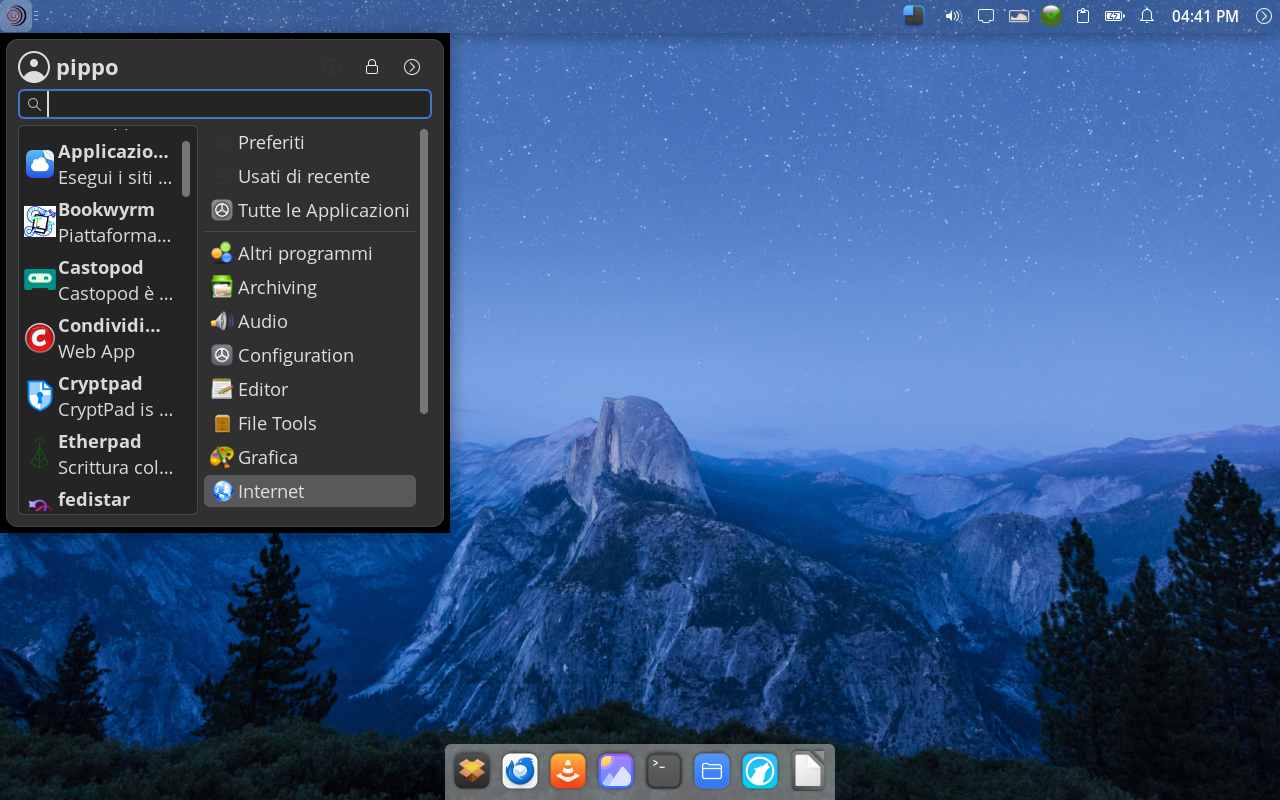Select the Internet category

point(309,491)
